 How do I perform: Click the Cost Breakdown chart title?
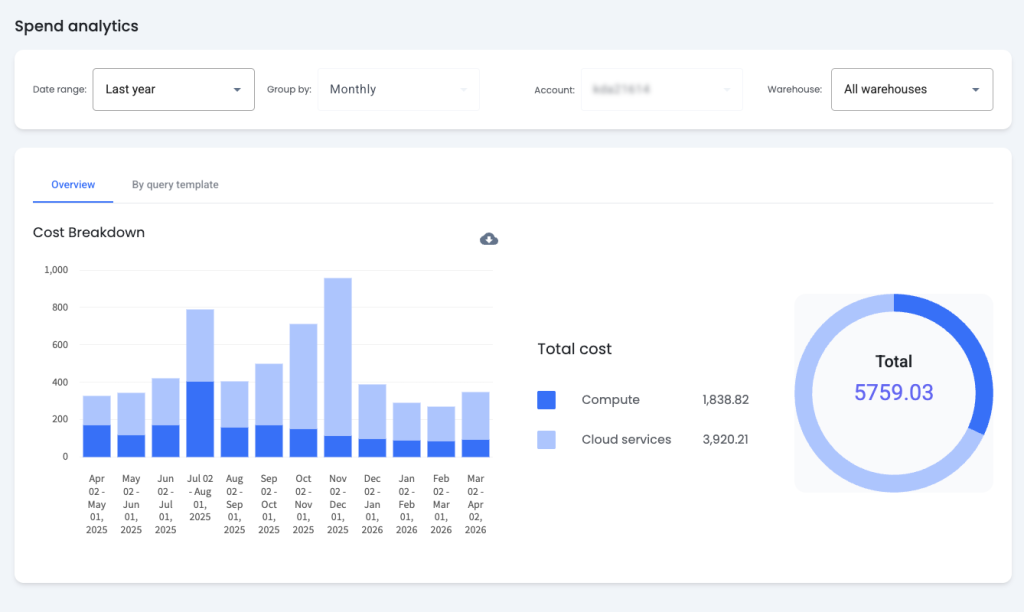coord(88,232)
